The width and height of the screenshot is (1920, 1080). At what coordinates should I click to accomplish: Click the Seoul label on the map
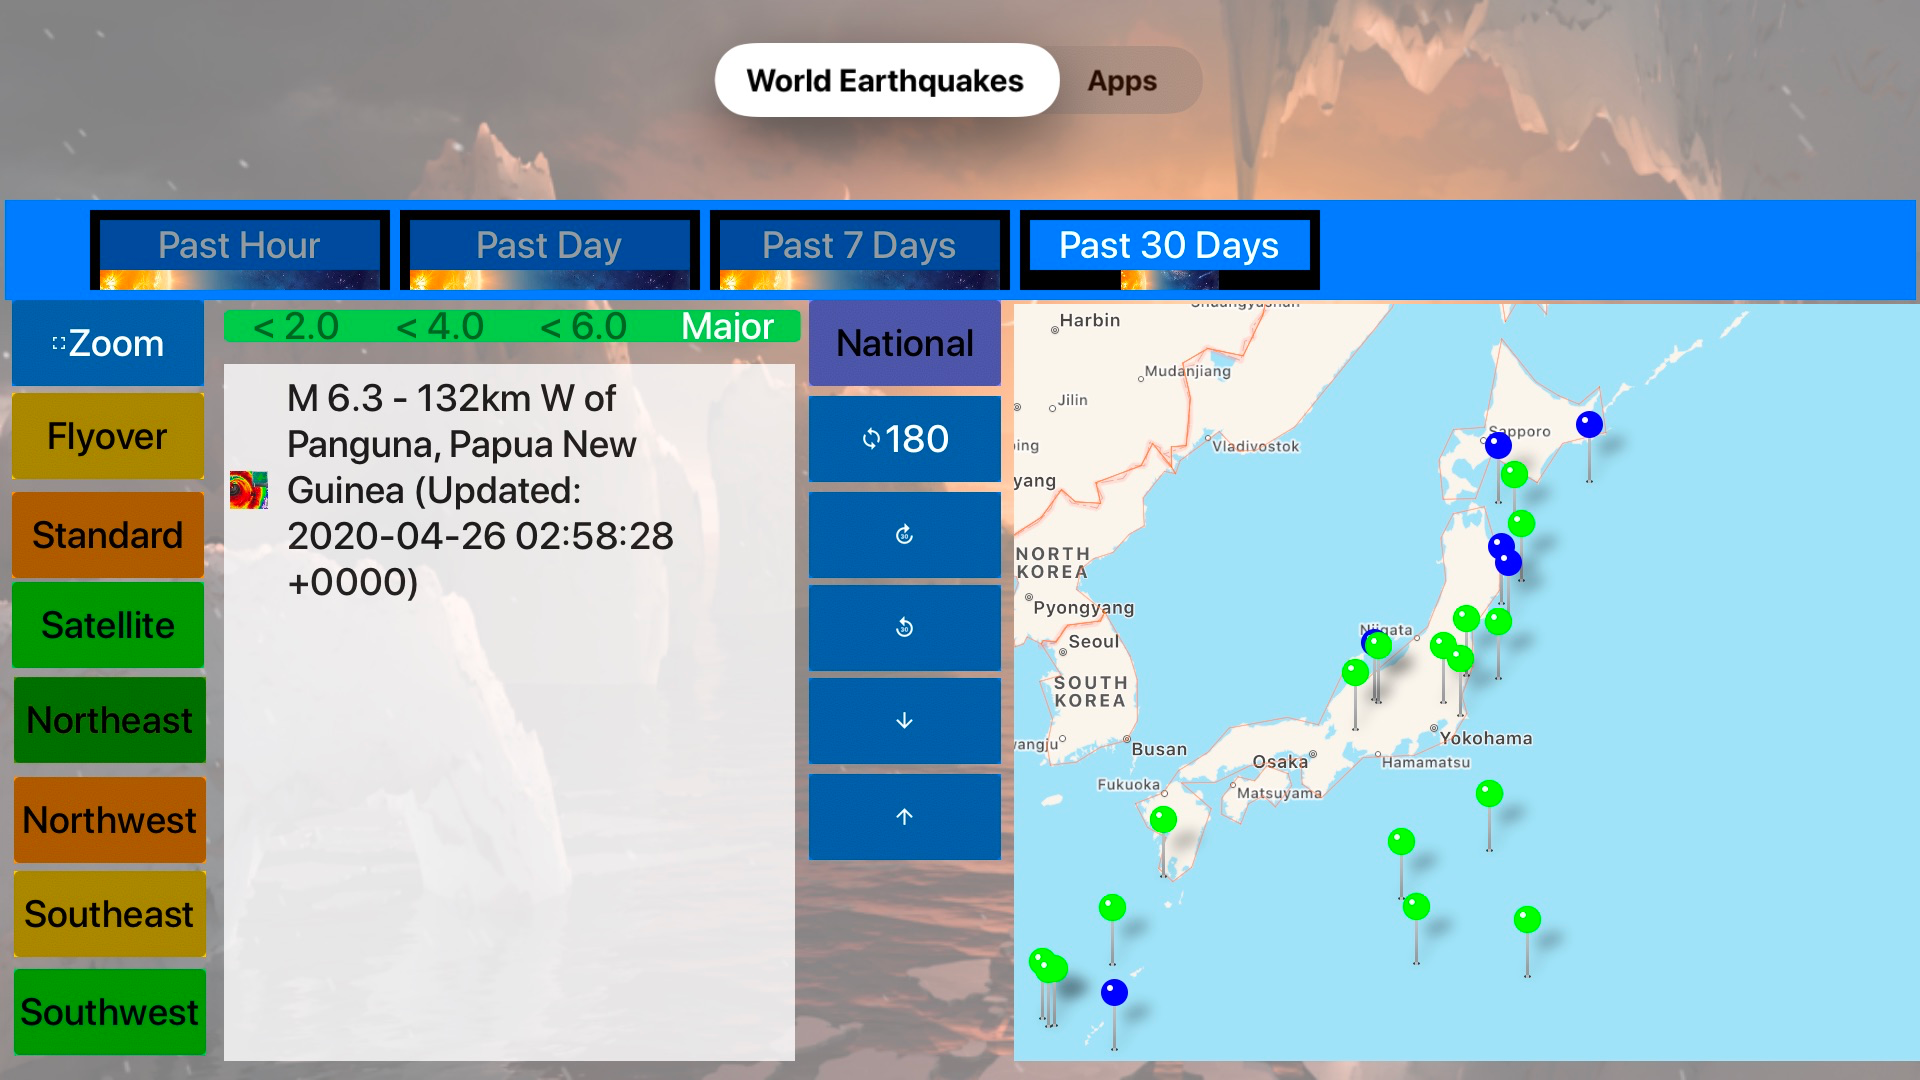click(1094, 642)
